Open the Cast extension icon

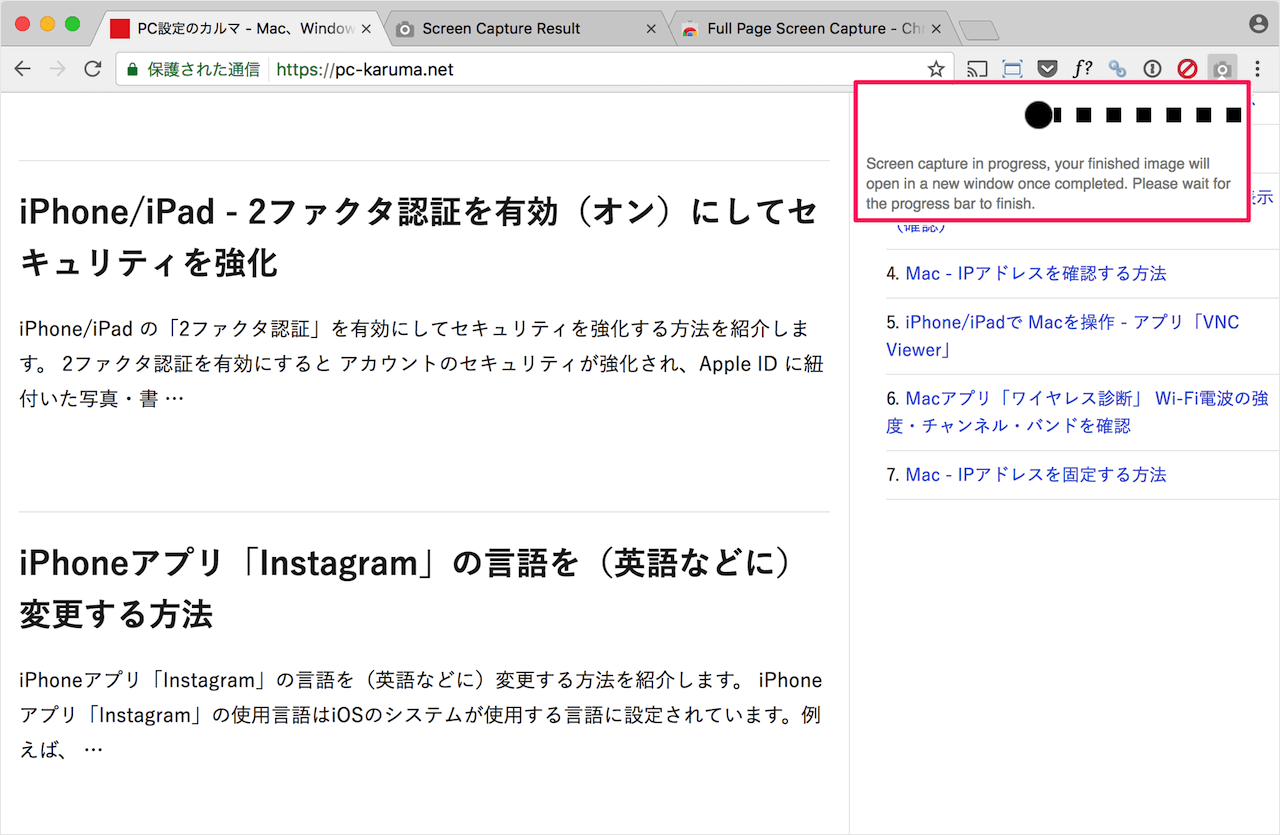click(x=977, y=69)
